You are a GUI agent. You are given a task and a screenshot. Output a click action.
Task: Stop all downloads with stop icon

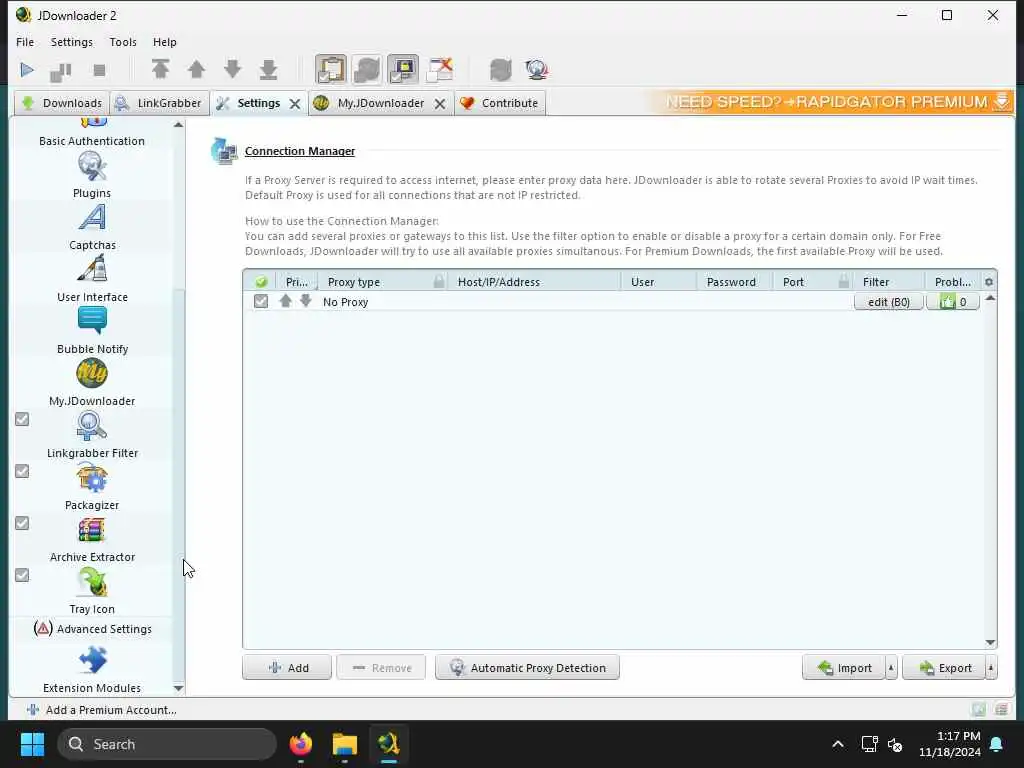click(99, 70)
